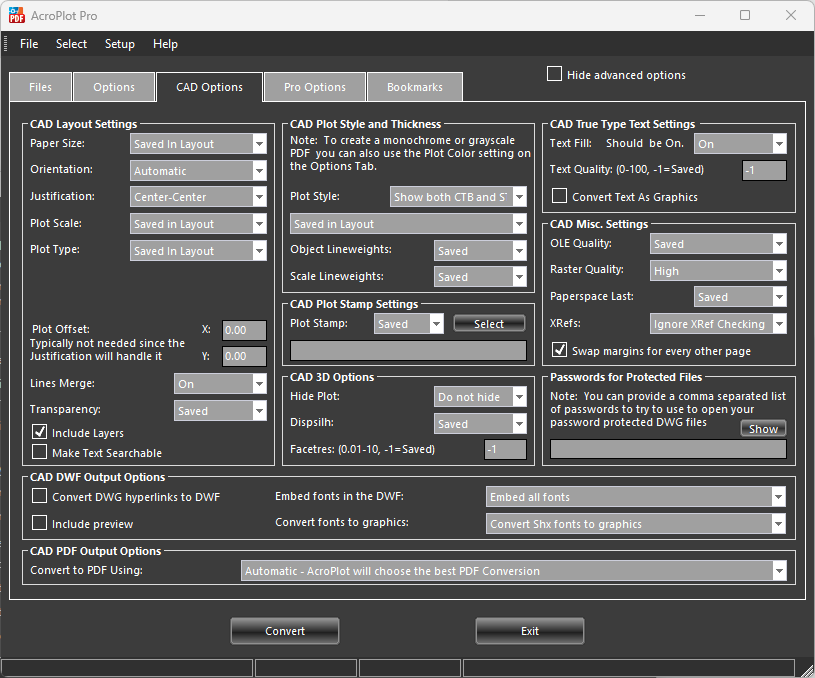The width and height of the screenshot is (815, 678).
Task: Maximize the AcroPlot Pro window
Action: coord(745,15)
